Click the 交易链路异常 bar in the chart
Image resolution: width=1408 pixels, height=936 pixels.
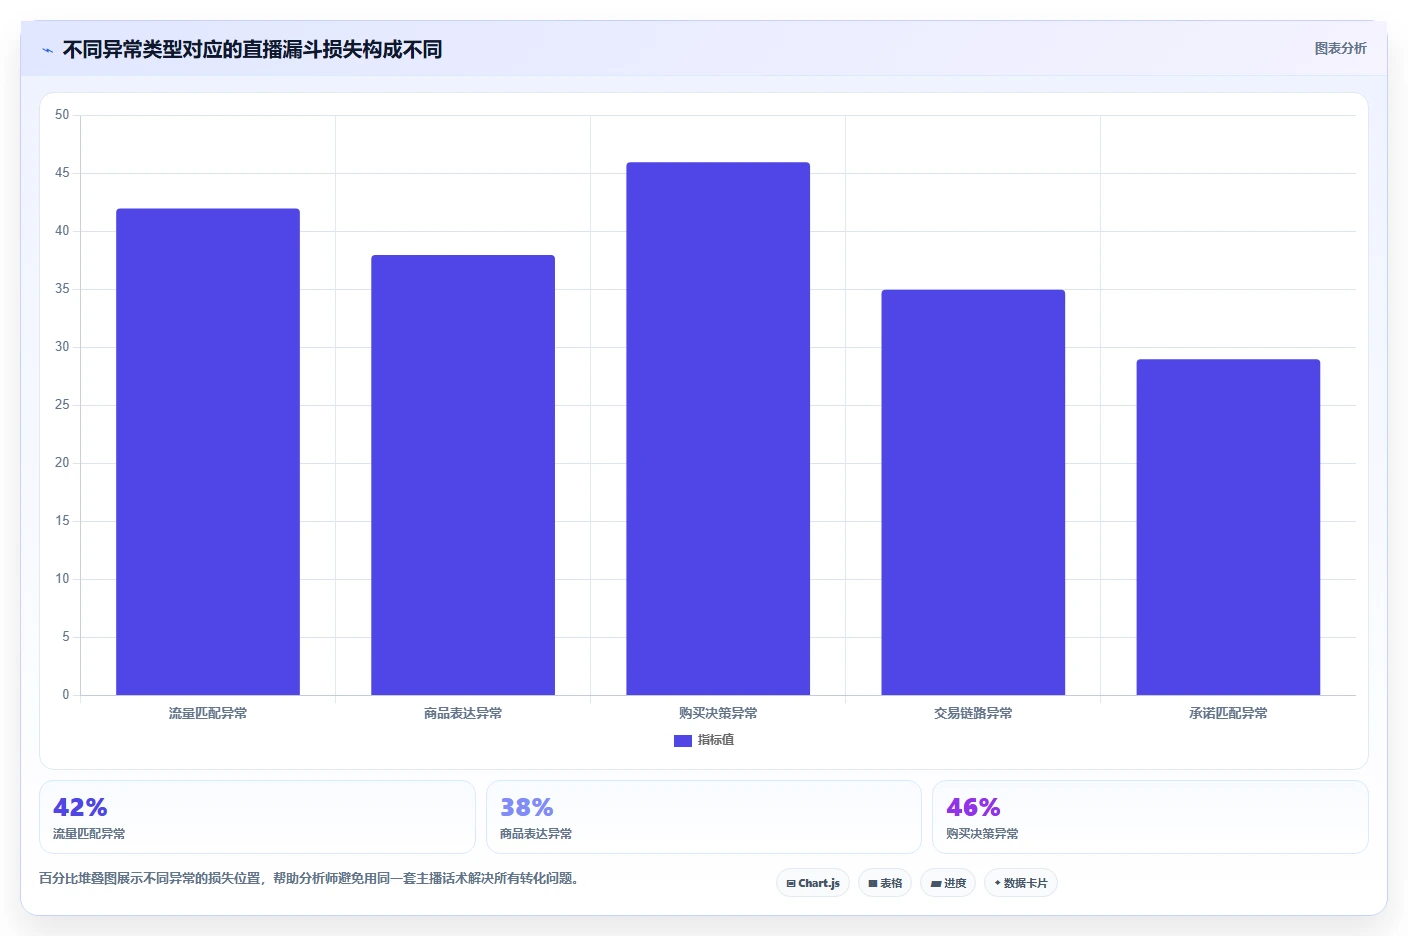pos(973,492)
